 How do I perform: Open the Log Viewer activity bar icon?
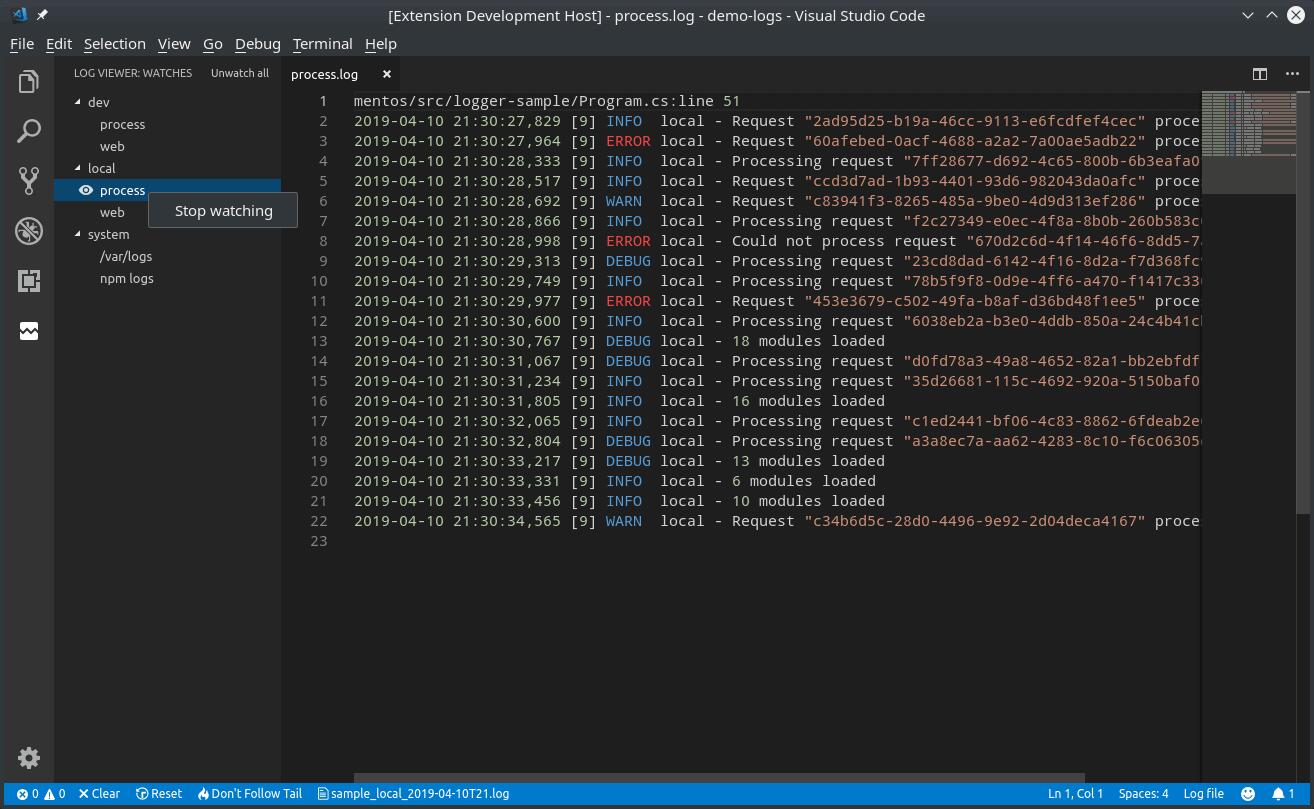pos(29,331)
